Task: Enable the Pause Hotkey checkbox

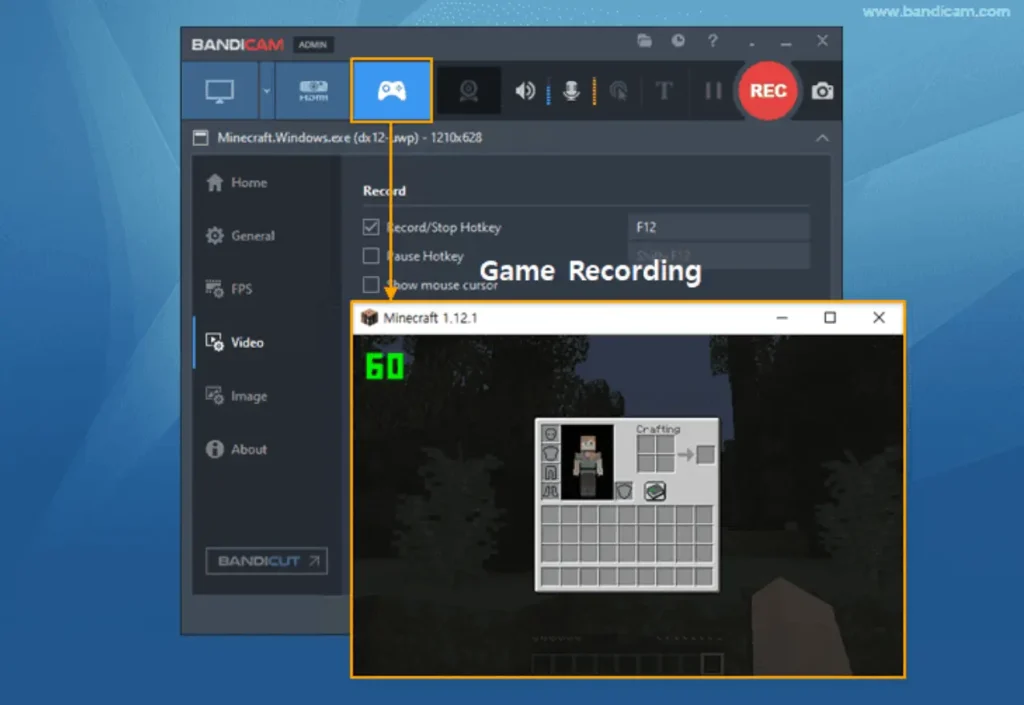Action: tap(371, 256)
